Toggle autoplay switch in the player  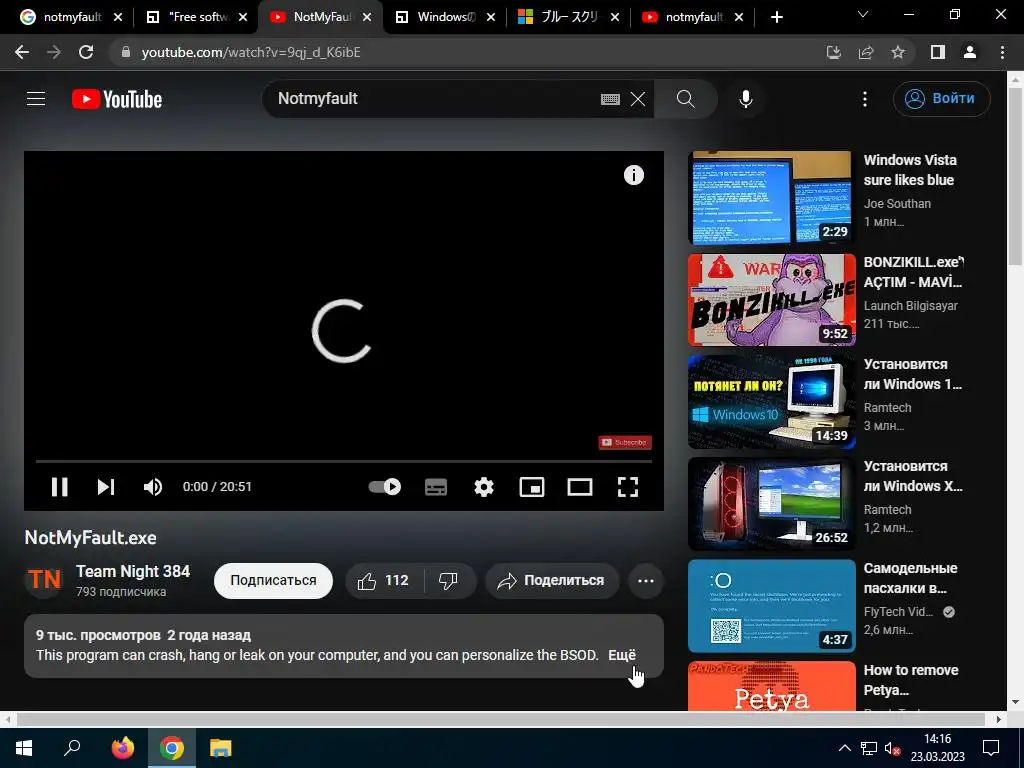[385, 487]
